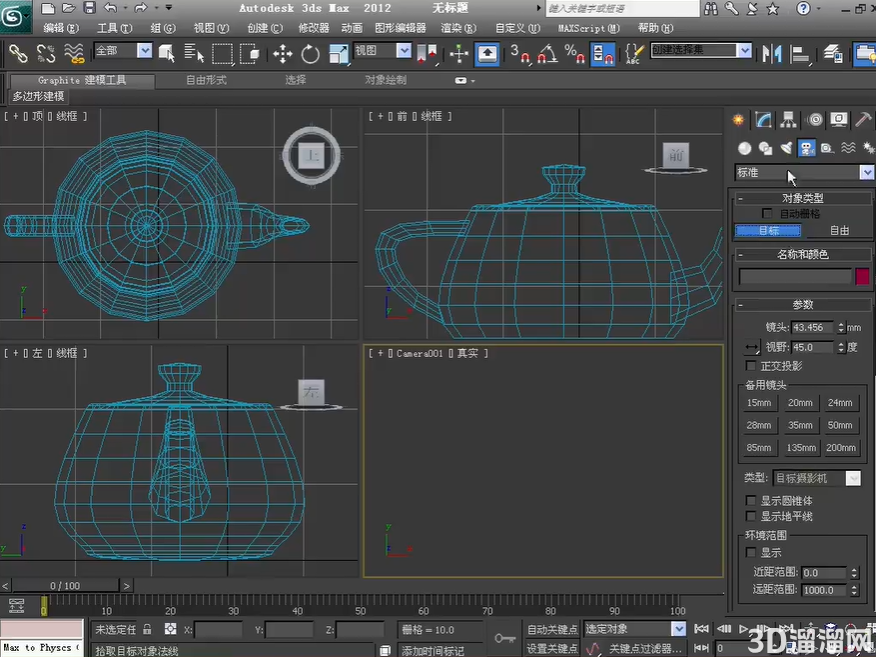Click the 自由 free camera button
The width and height of the screenshot is (876, 657).
pyautogui.click(x=838, y=230)
